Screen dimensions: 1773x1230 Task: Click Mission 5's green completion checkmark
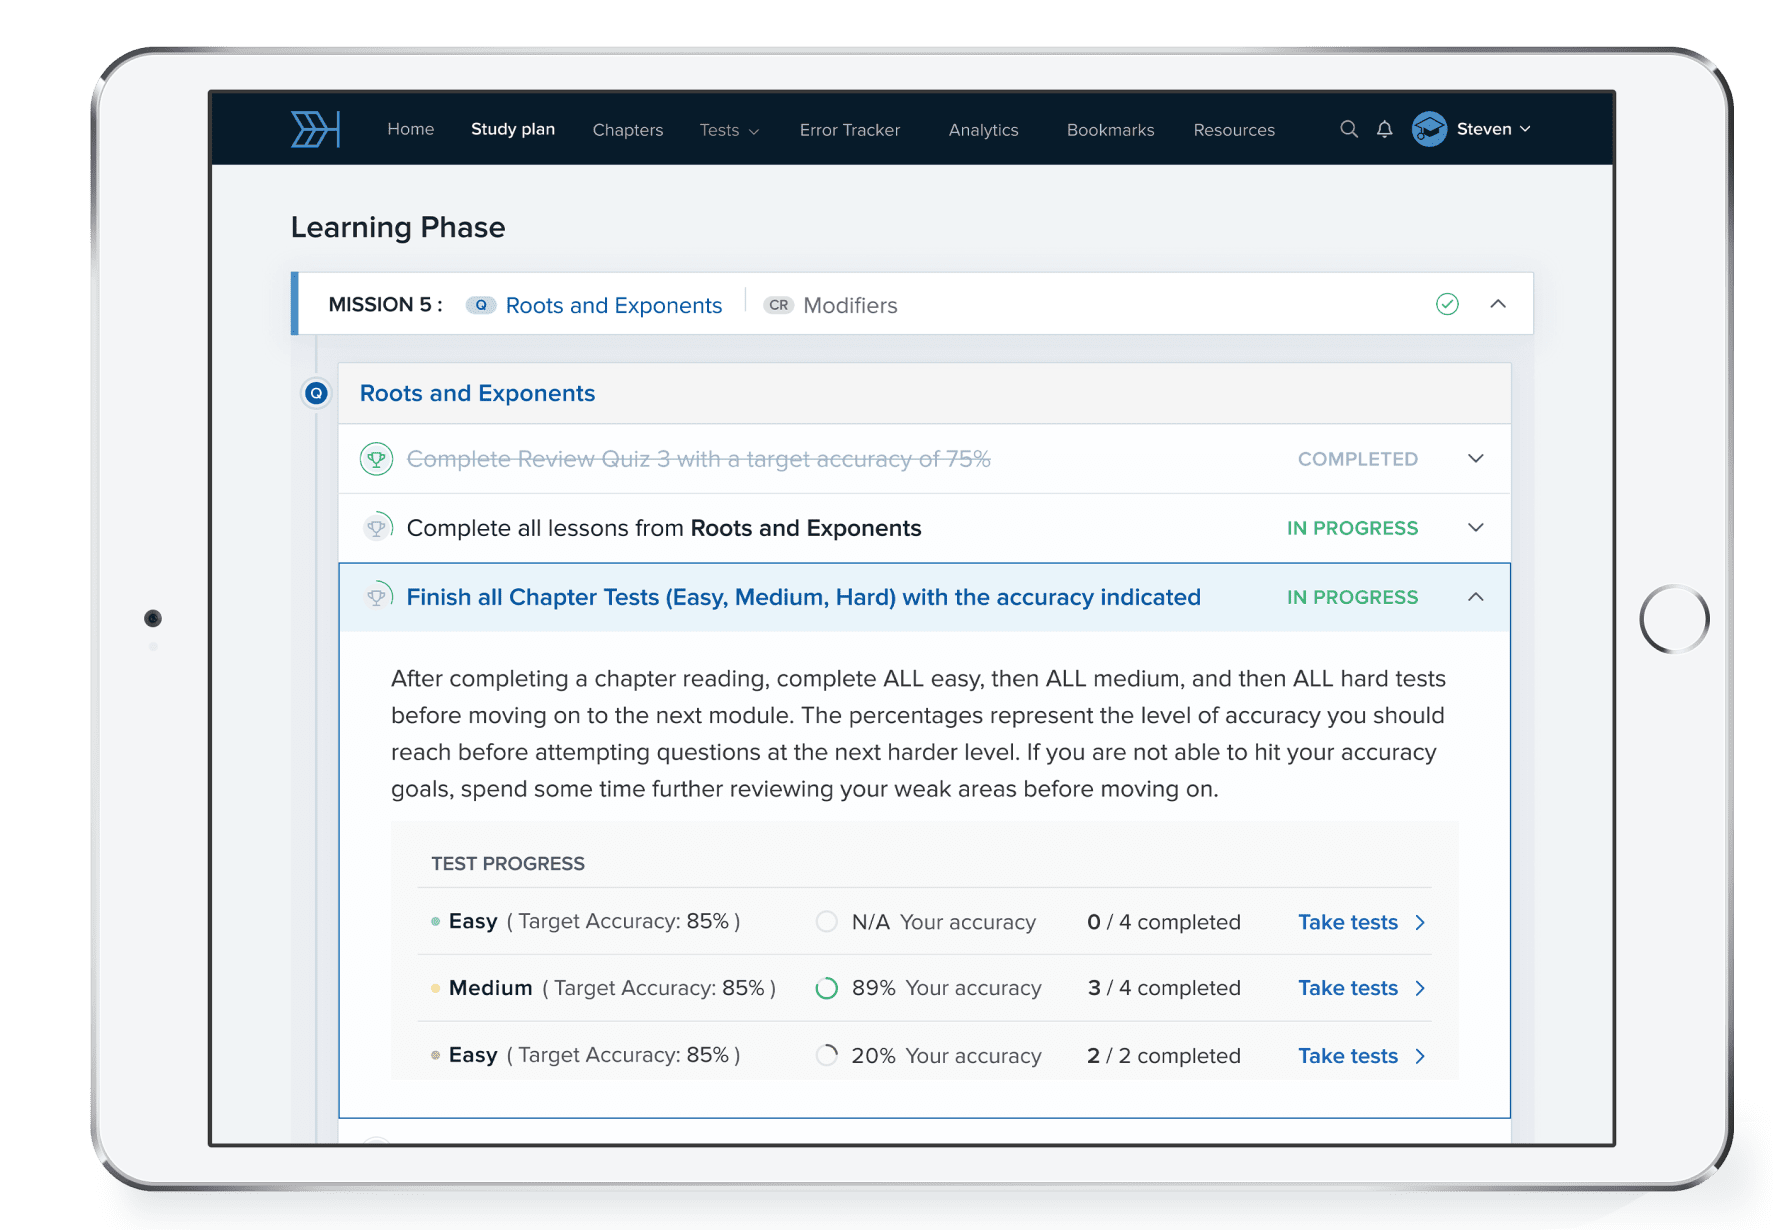[x=1447, y=304]
